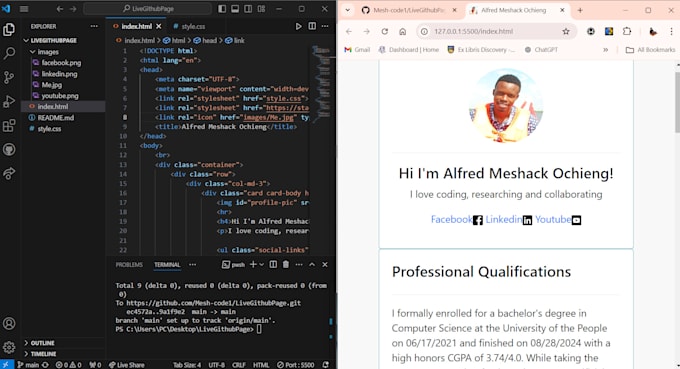Open the ChatGPT bookmark
Image resolution: width=680 pixels, height=369 pixels.
[x=541, y=50]
